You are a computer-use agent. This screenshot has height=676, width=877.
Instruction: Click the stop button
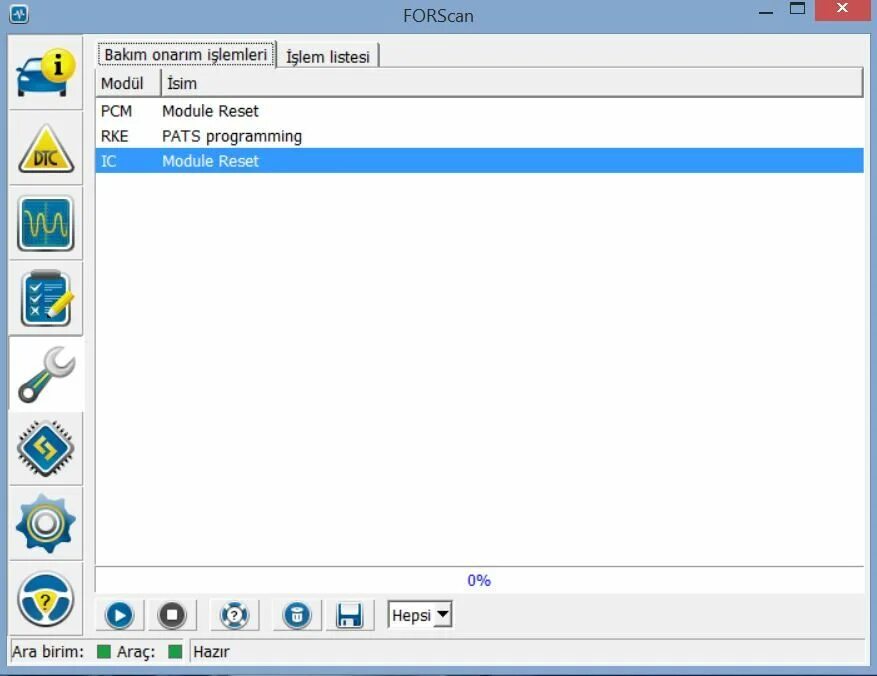(x=172, y=615)
